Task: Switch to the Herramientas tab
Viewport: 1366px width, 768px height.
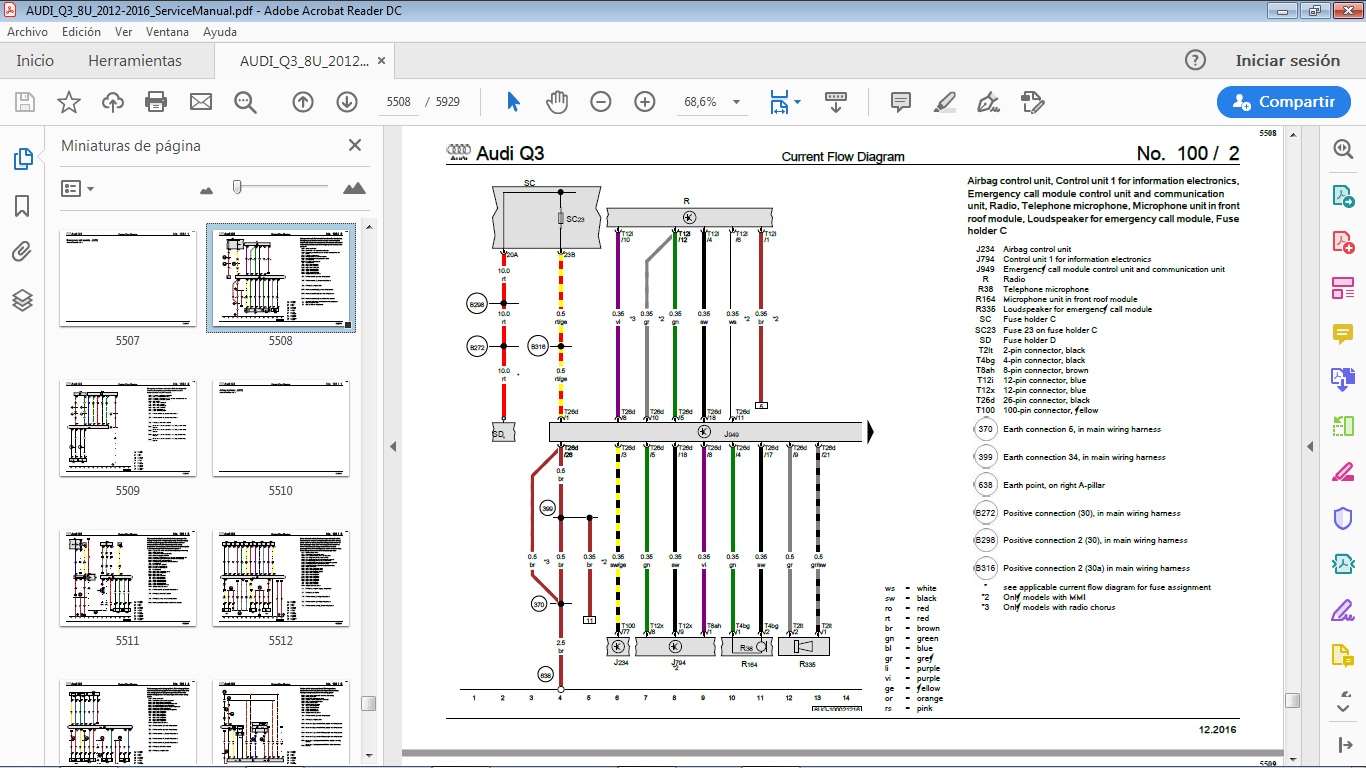Action: tap(135, 60)
